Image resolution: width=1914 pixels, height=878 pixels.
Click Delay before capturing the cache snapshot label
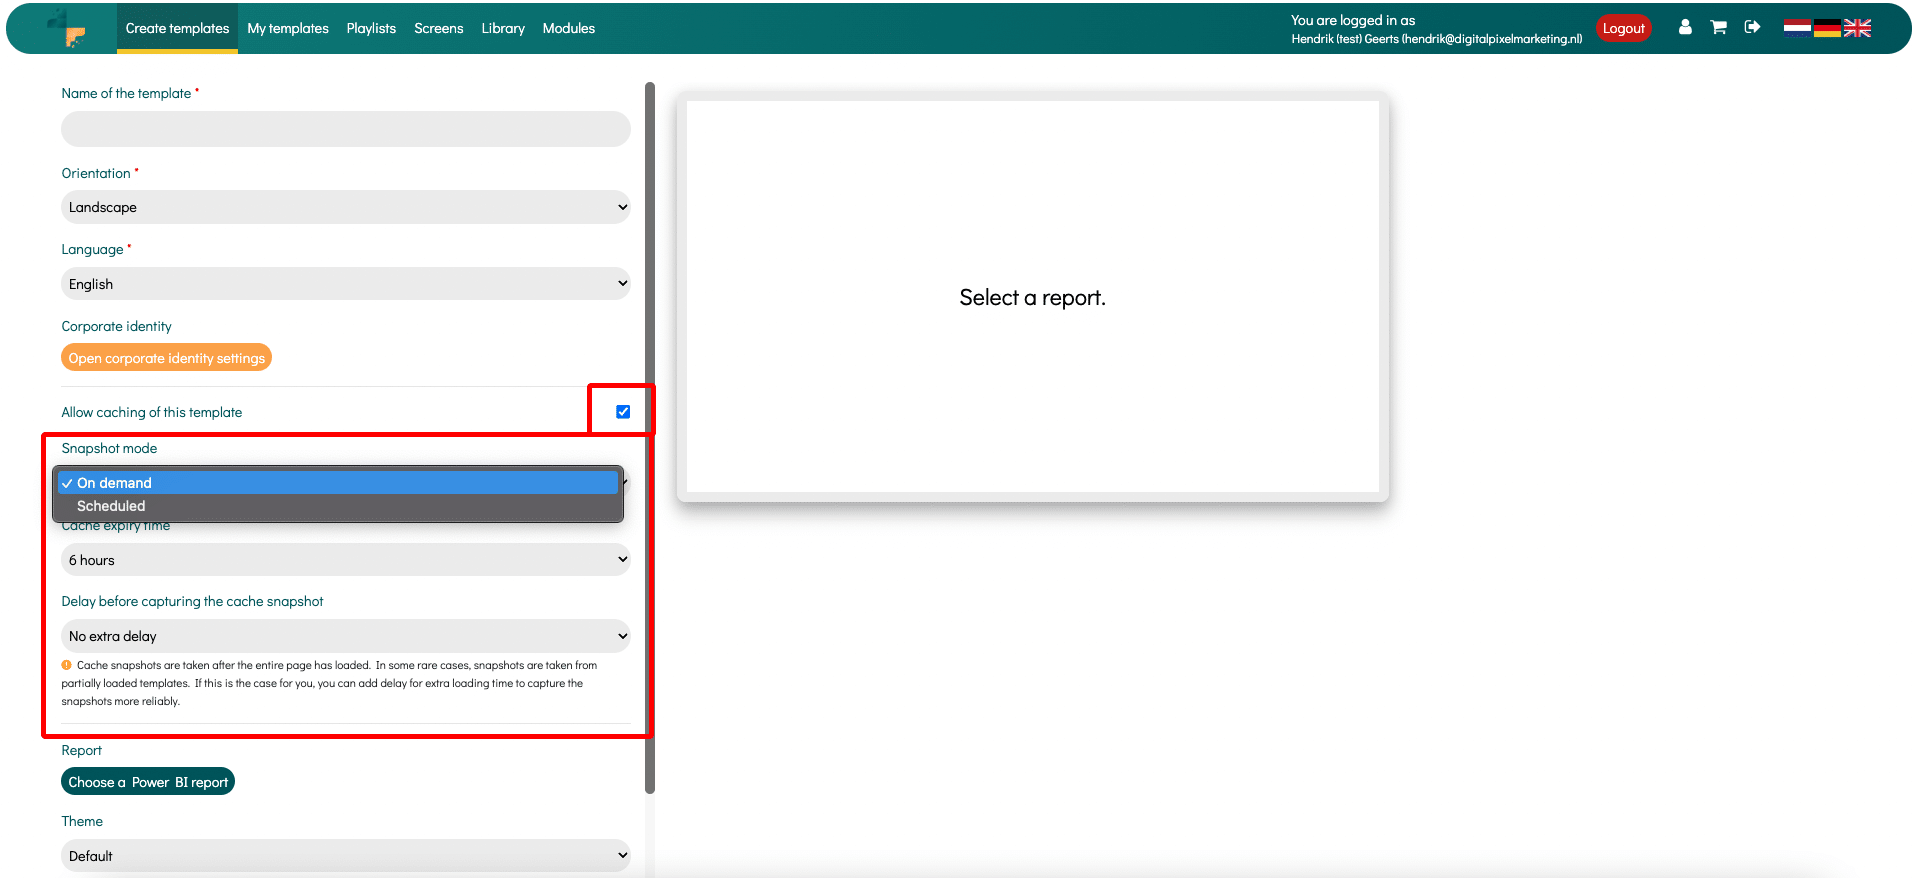tap(192, 601)
